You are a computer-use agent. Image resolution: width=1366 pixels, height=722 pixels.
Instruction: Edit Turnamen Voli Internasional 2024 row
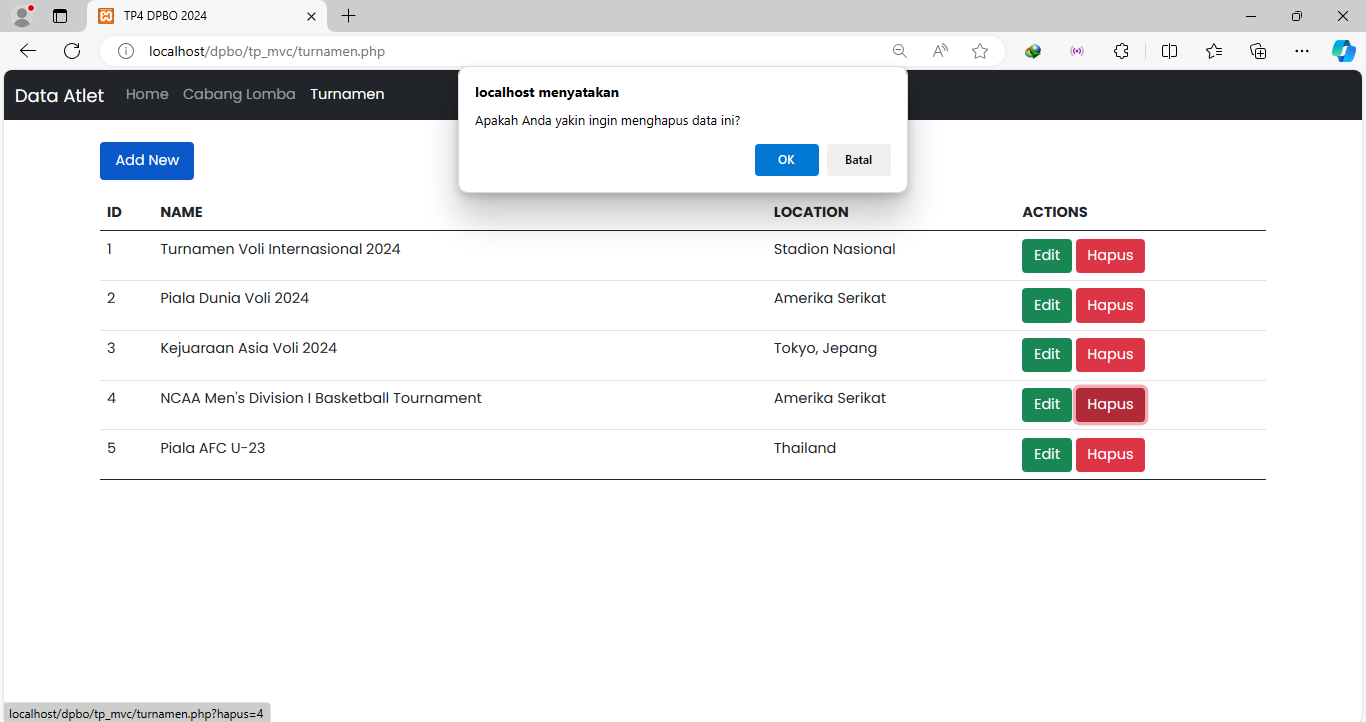(1046, 256)
